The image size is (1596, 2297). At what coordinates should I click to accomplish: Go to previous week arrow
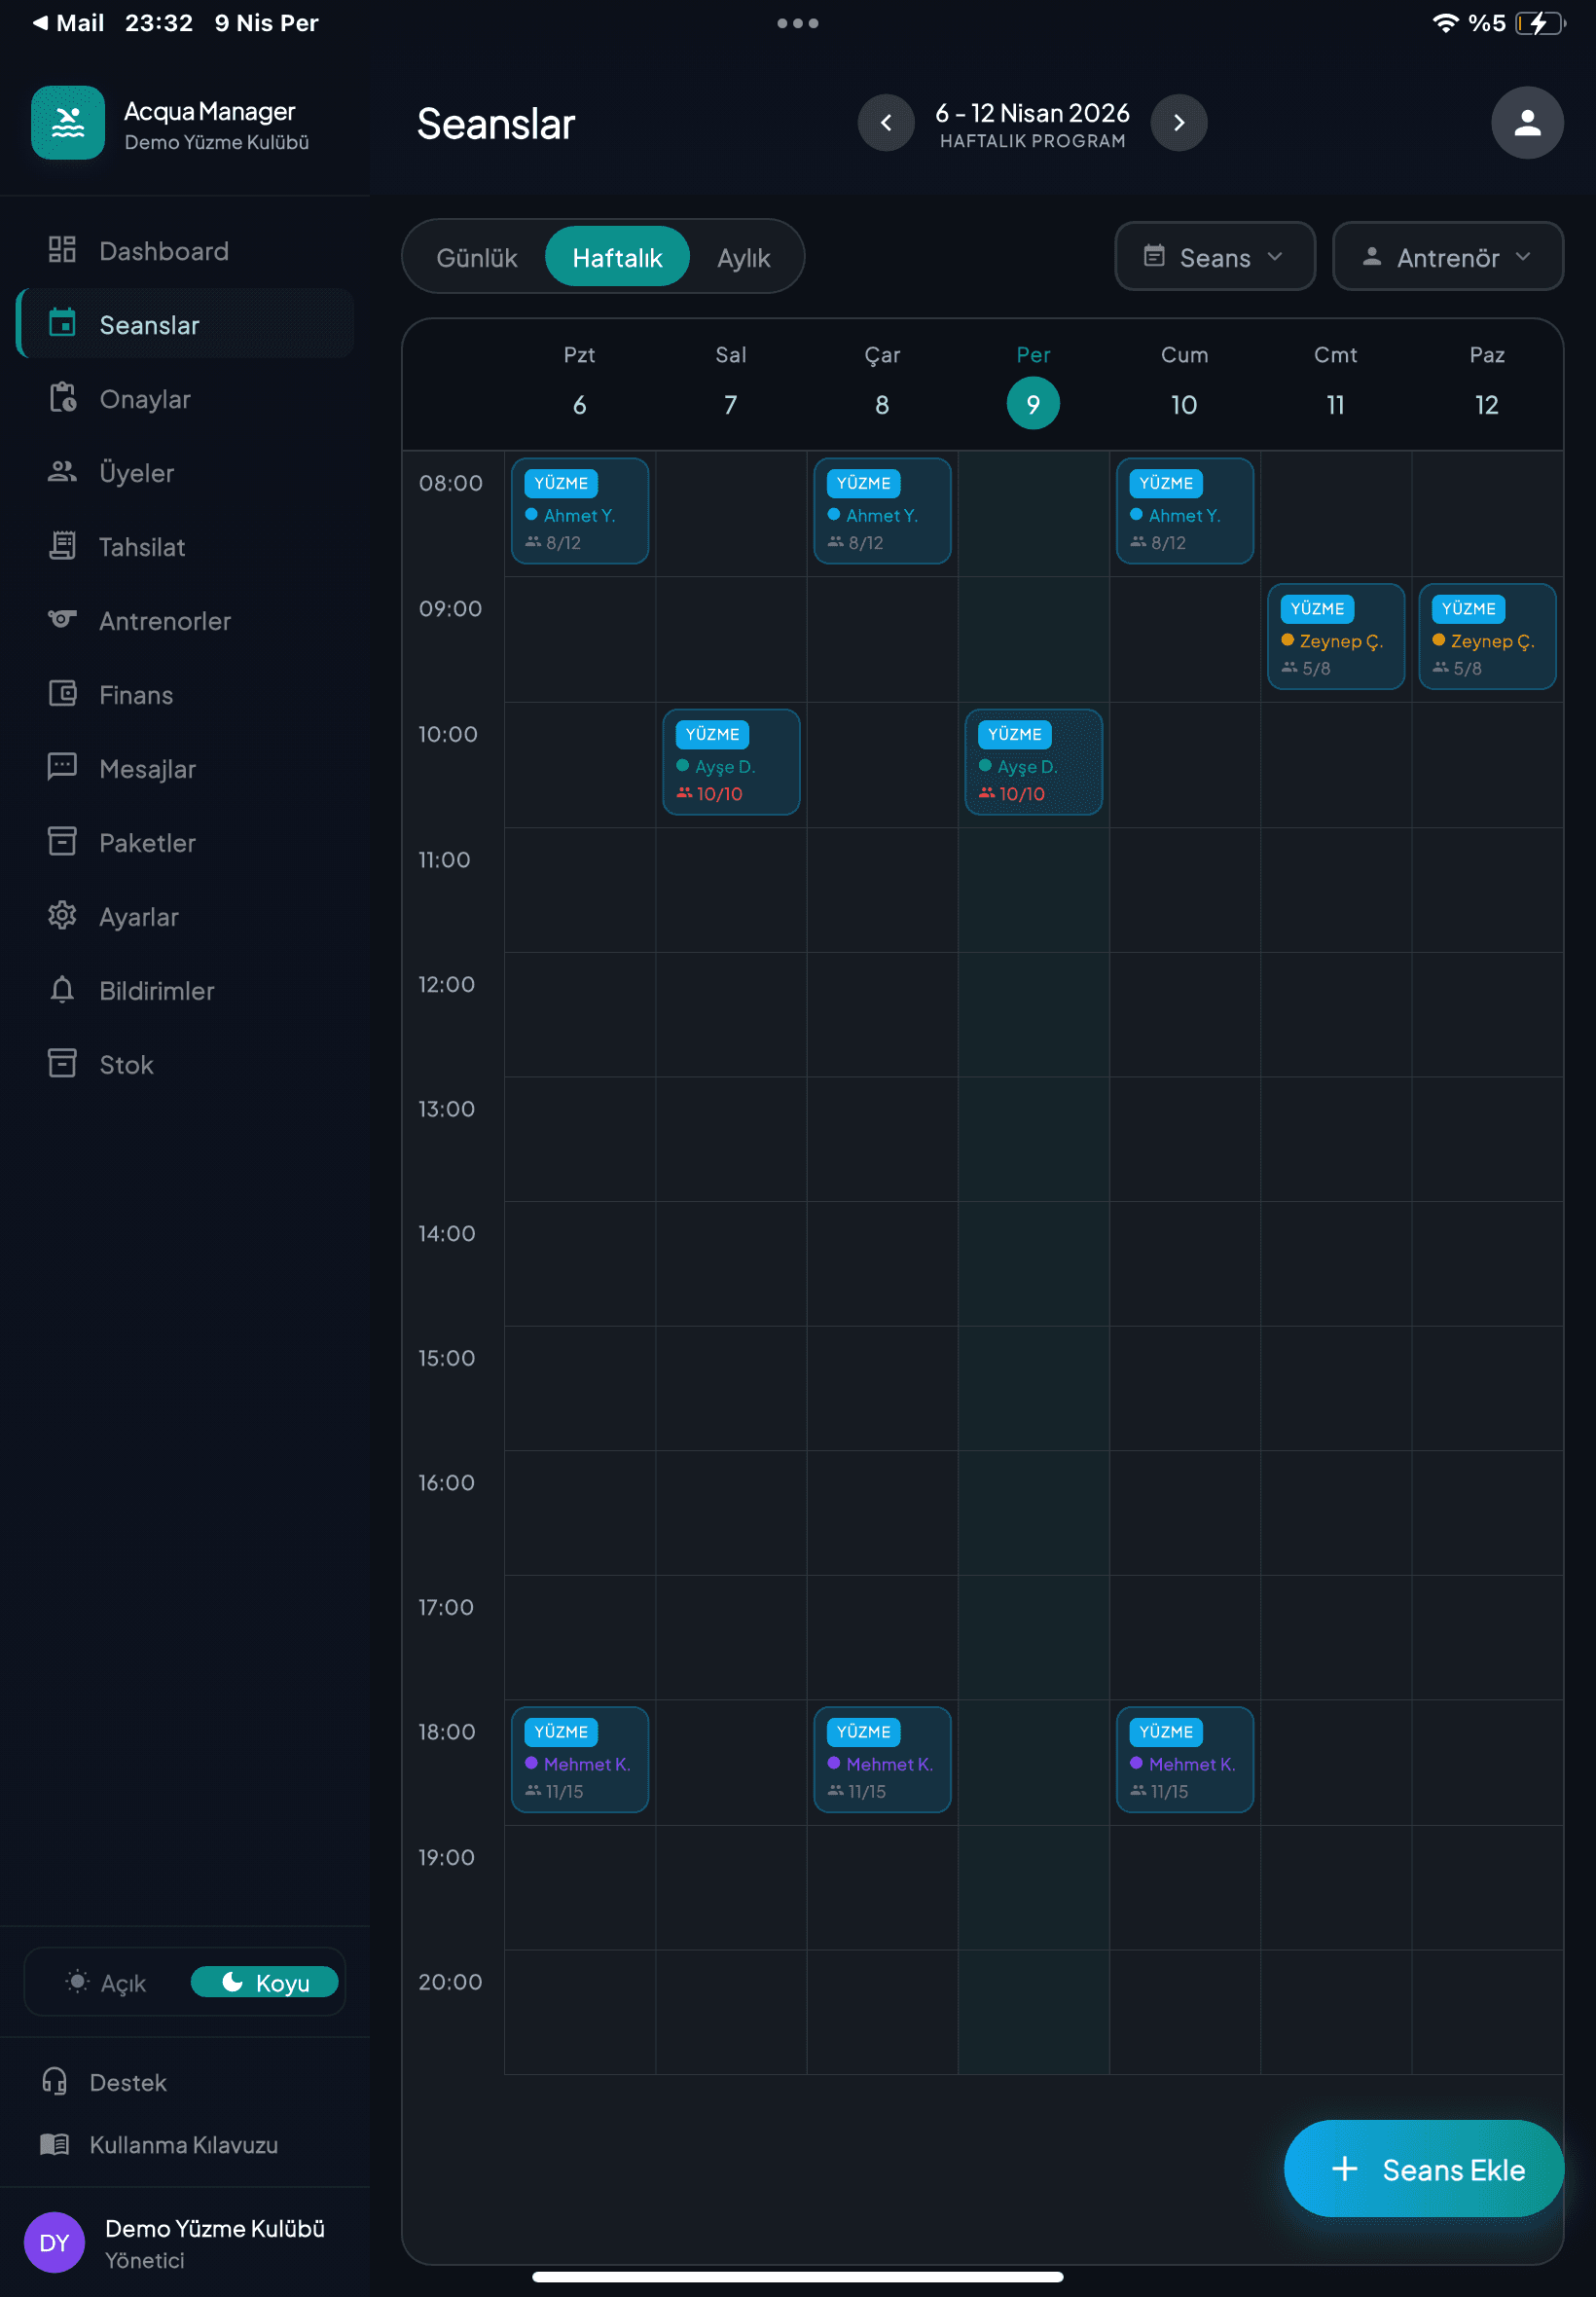pos(886,123)
